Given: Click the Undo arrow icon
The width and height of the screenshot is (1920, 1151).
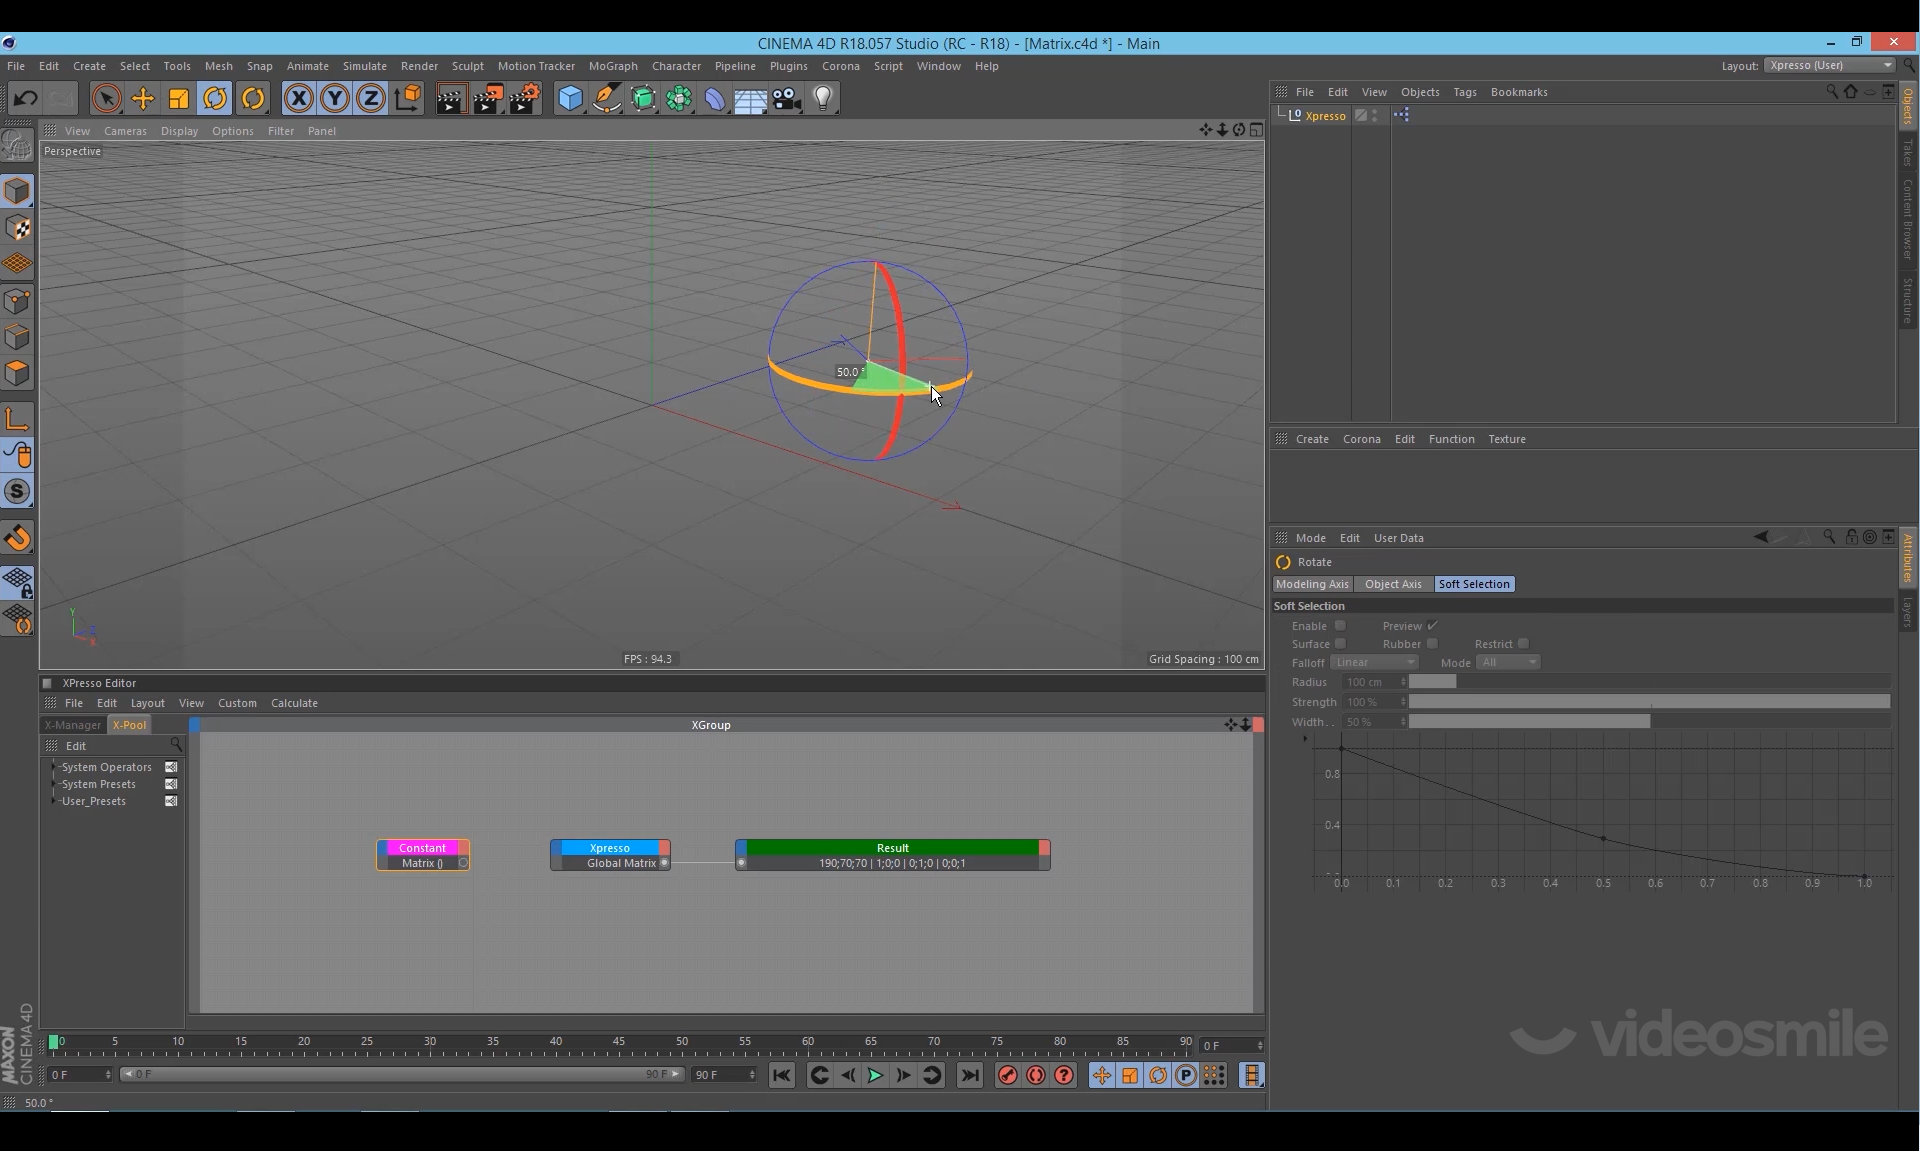Looking at the screenshot, I should coord(26,98).
